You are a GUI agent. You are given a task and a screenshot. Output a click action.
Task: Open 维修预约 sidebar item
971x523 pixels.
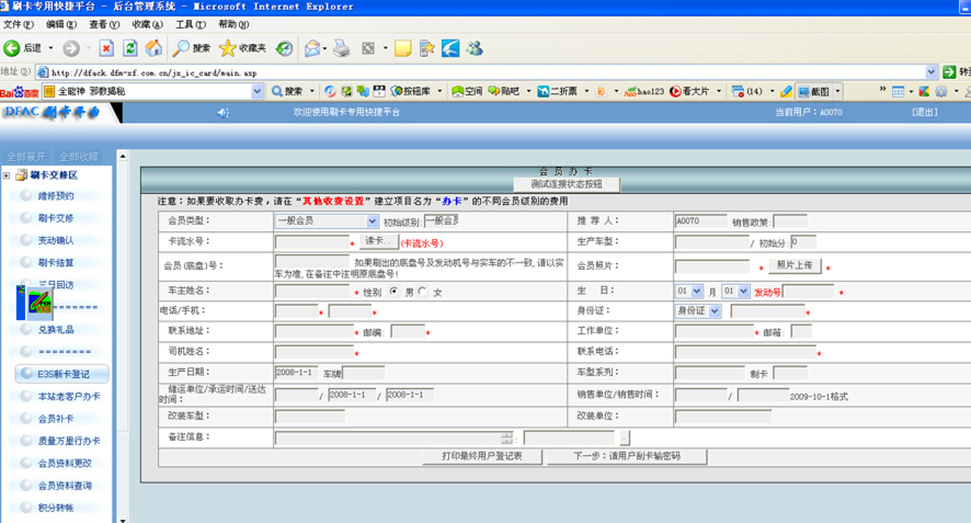tap(56, 196)
